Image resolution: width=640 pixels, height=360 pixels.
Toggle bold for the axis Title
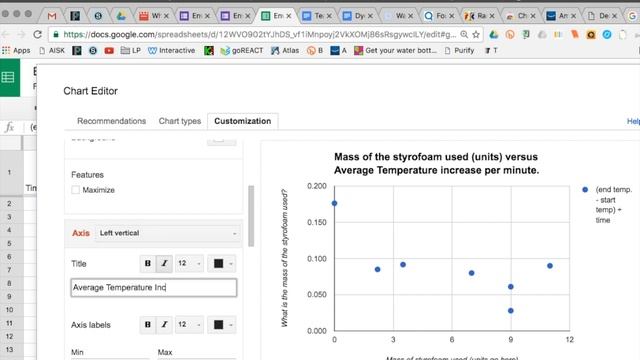[x=148, y=263]
